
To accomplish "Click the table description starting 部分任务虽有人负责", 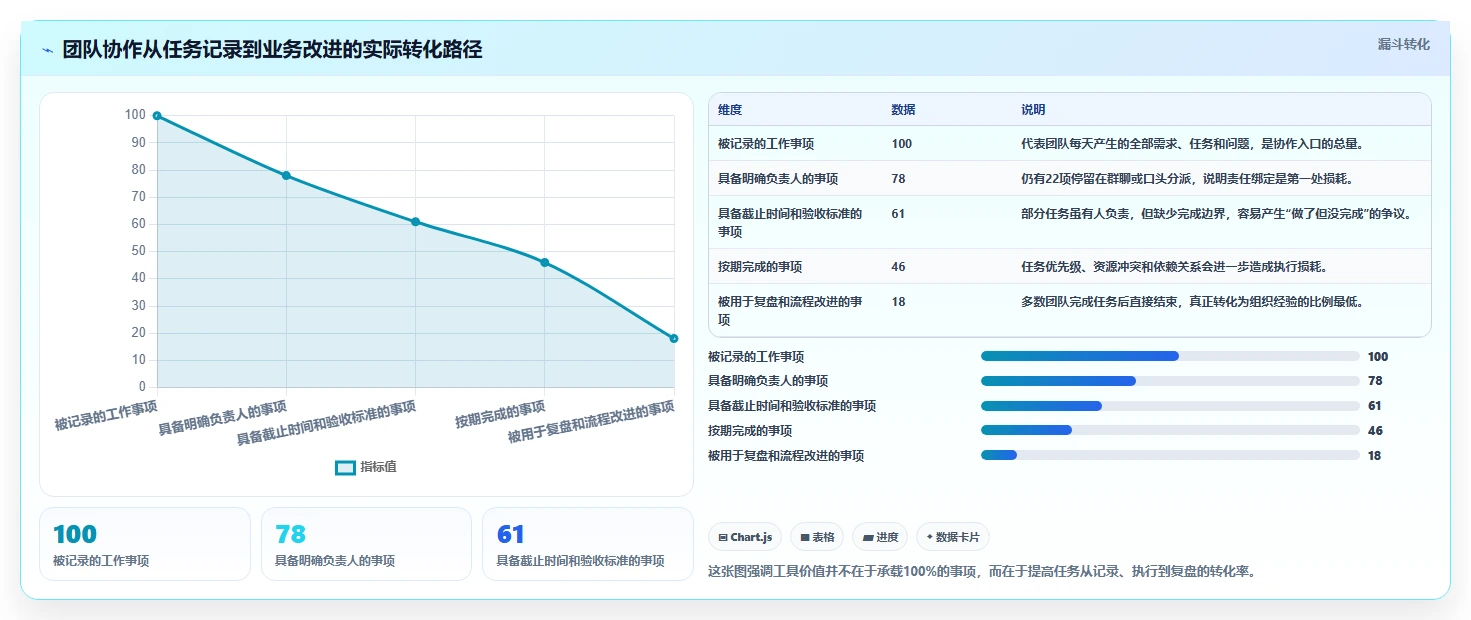I will pyautogui.click(x=1215, y=214).
